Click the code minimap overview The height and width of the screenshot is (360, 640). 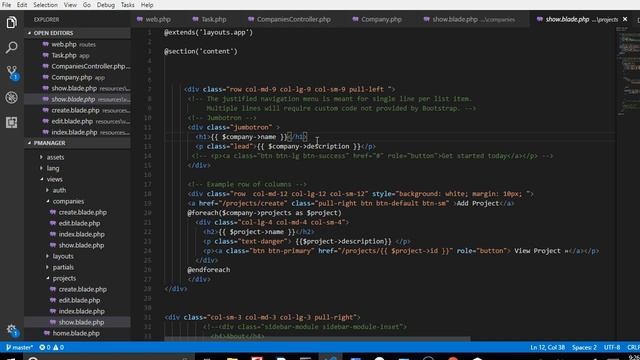click(627, 71)
